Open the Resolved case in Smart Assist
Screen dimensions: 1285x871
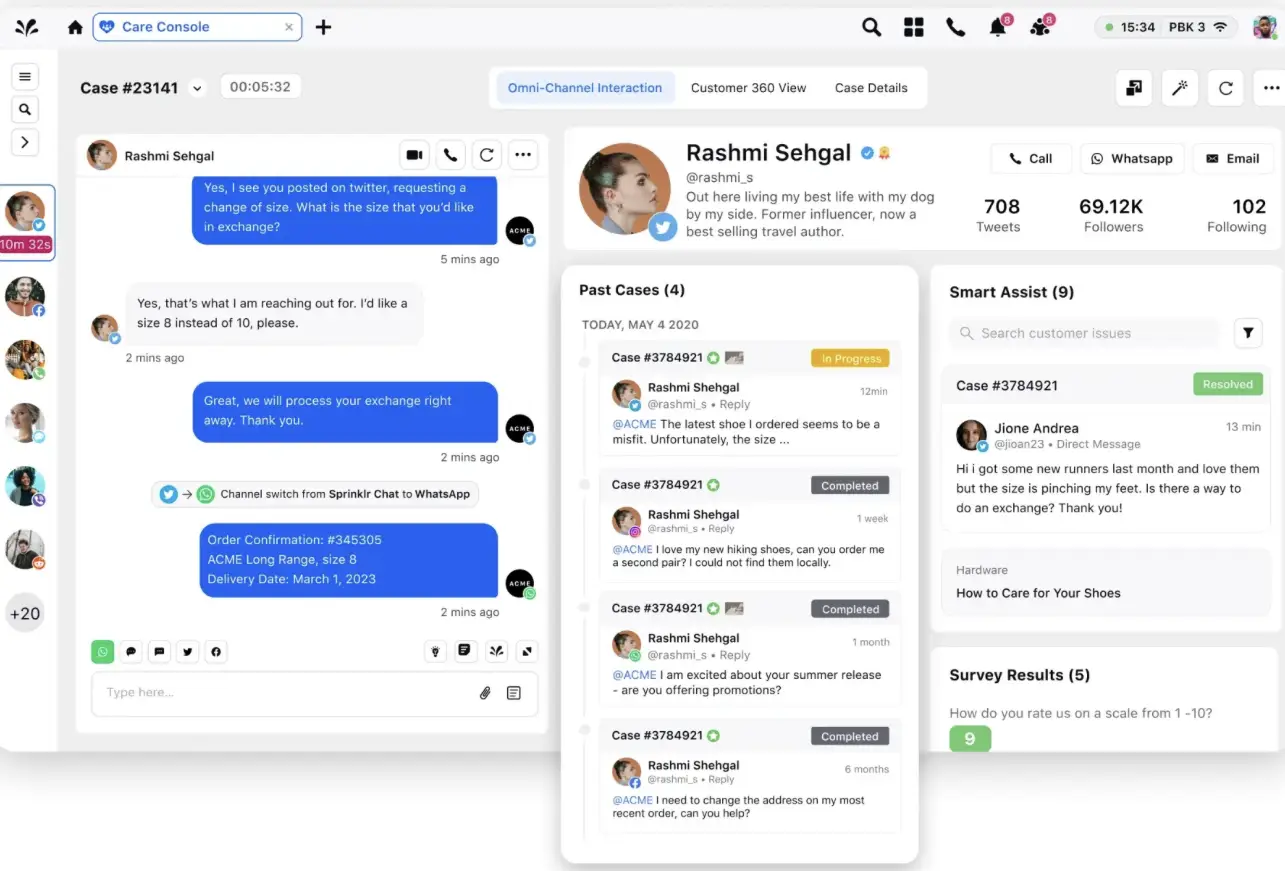(x=1106, y=448)
